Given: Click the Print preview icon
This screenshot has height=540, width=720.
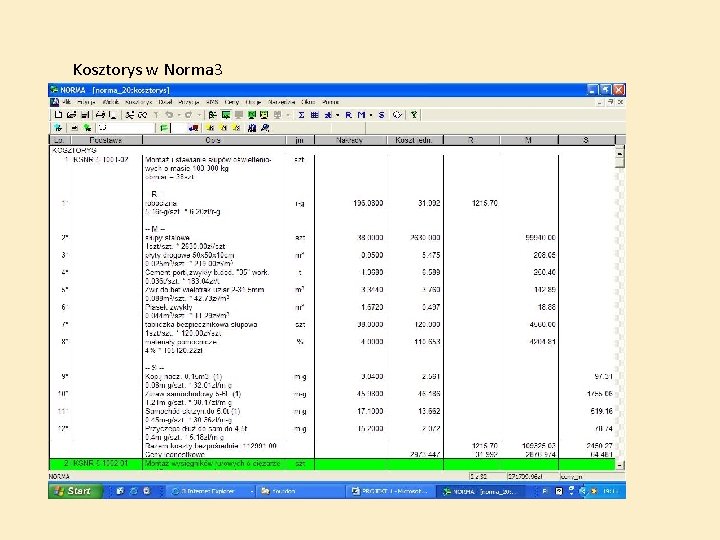Looking at the screenshot, I should click(x=112, y=115).
